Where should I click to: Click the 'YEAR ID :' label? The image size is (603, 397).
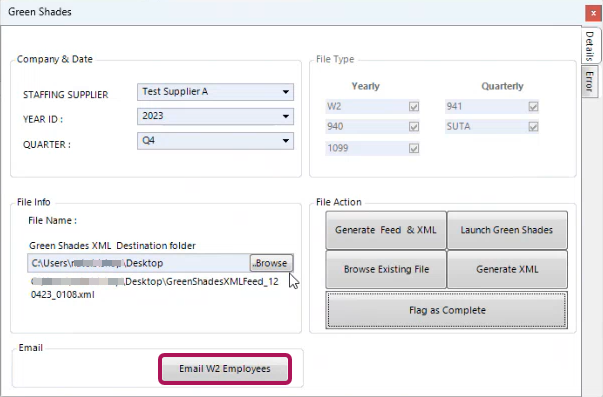43,119
